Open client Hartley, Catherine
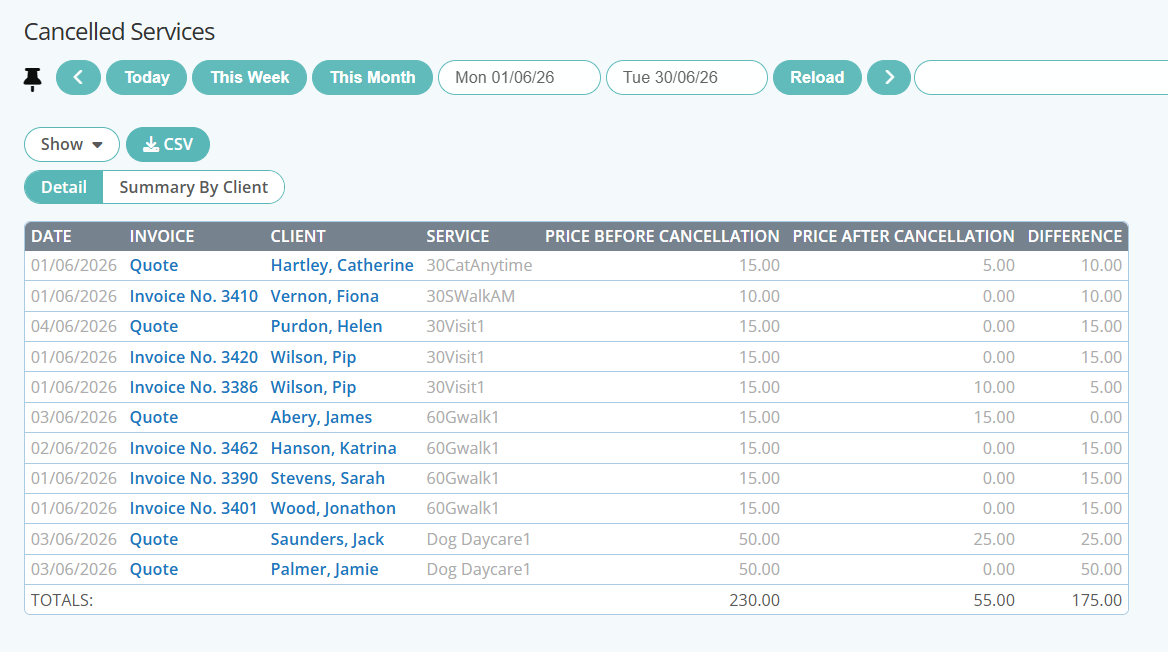 (342, 265)
